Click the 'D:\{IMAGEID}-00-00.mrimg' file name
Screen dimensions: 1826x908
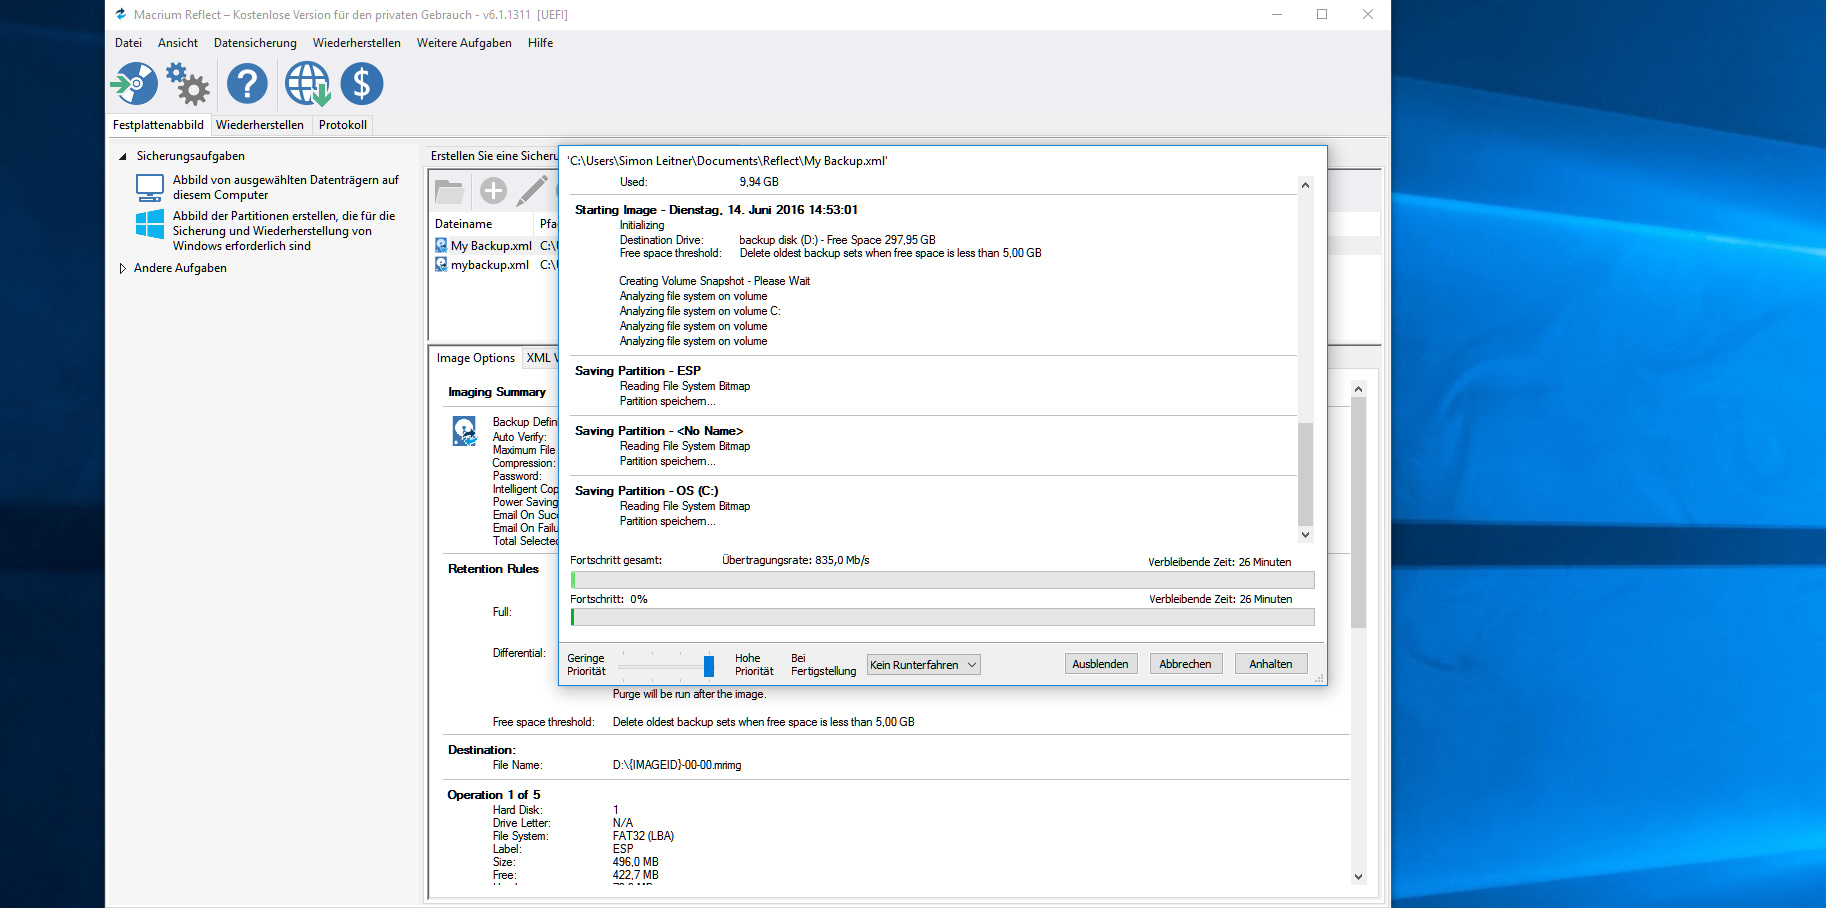pos(677,765)
